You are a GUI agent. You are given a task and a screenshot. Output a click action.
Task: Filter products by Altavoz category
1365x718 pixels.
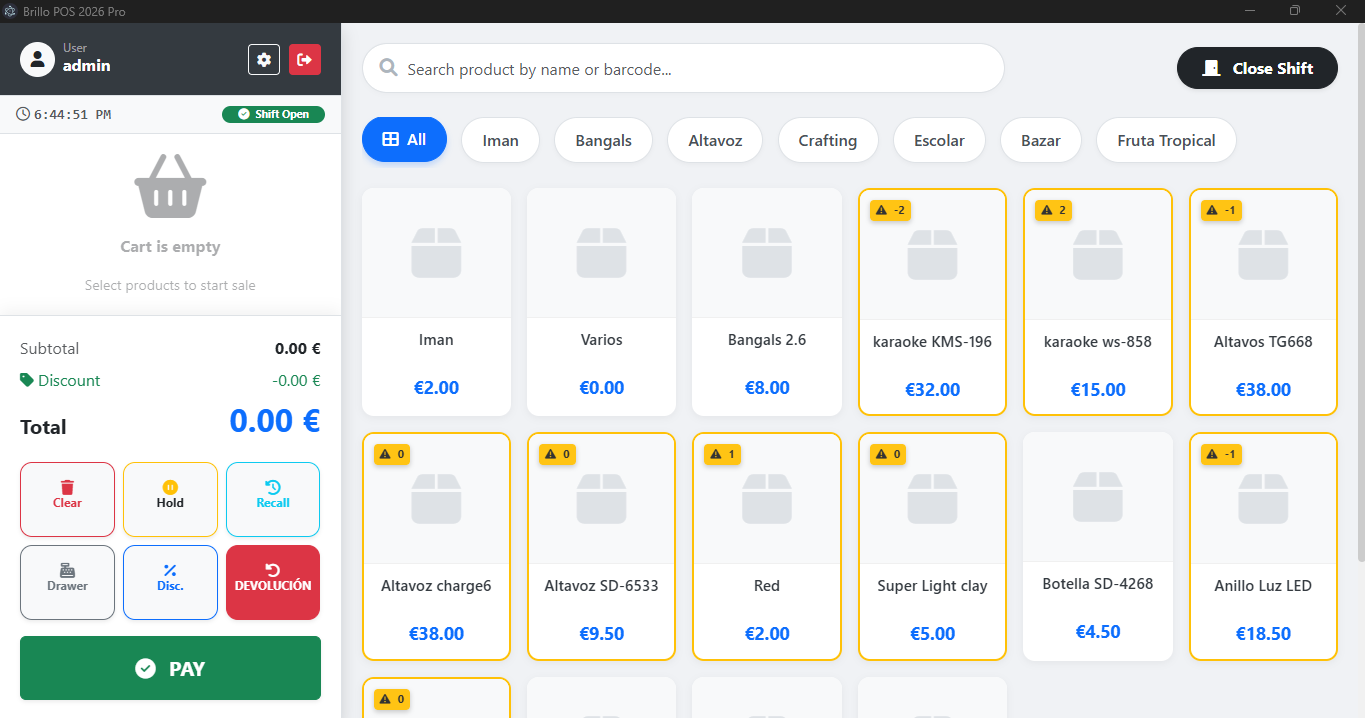pos(715,140)
